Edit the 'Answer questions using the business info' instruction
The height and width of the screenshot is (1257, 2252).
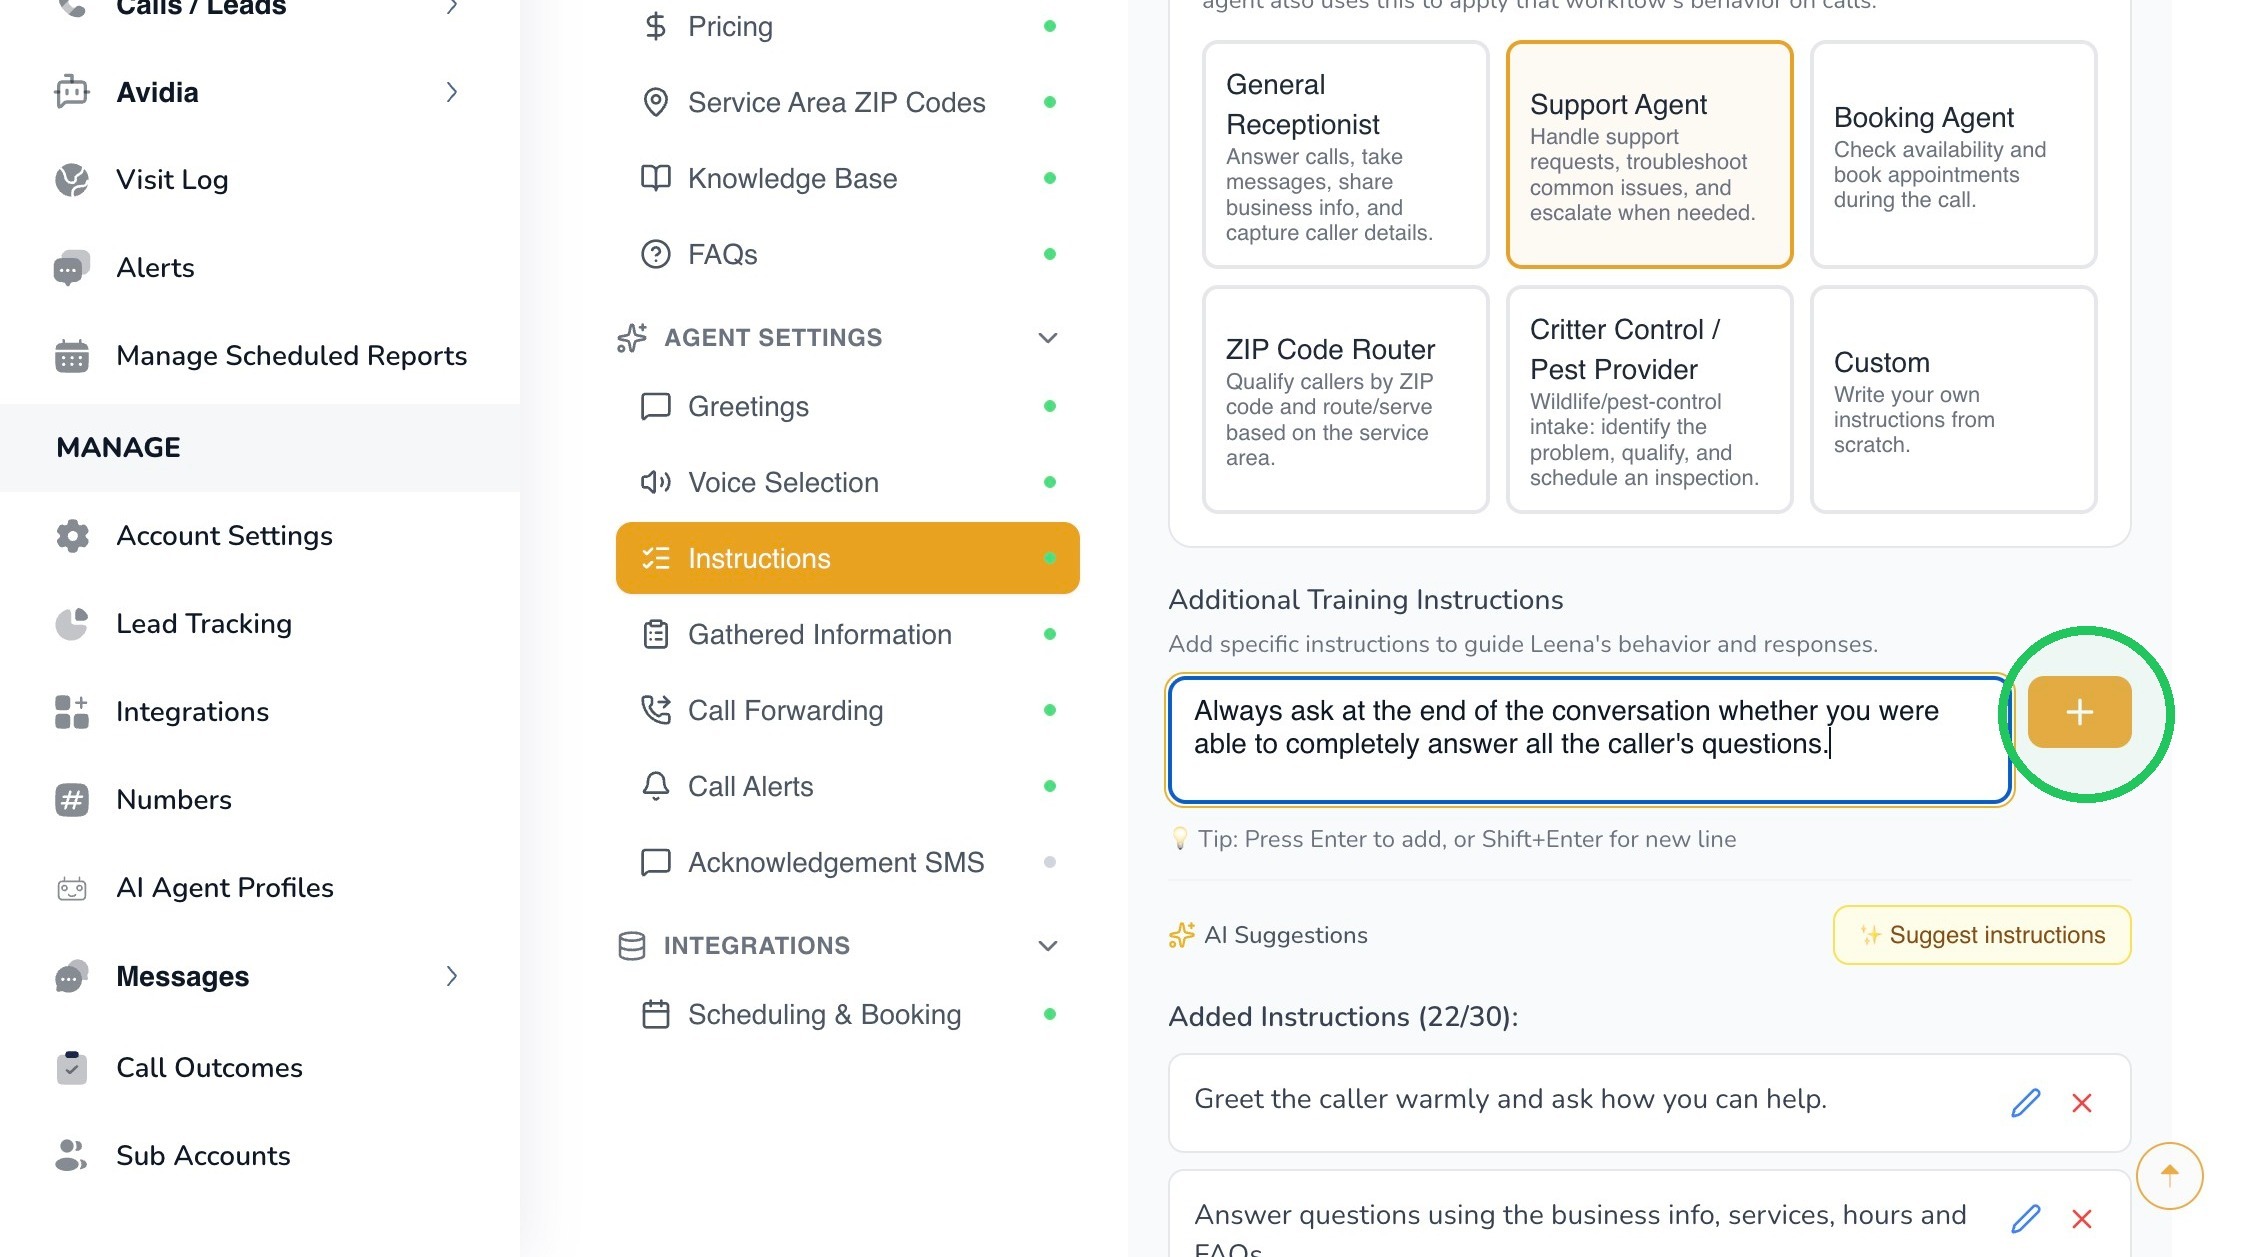(2025, 1218)
